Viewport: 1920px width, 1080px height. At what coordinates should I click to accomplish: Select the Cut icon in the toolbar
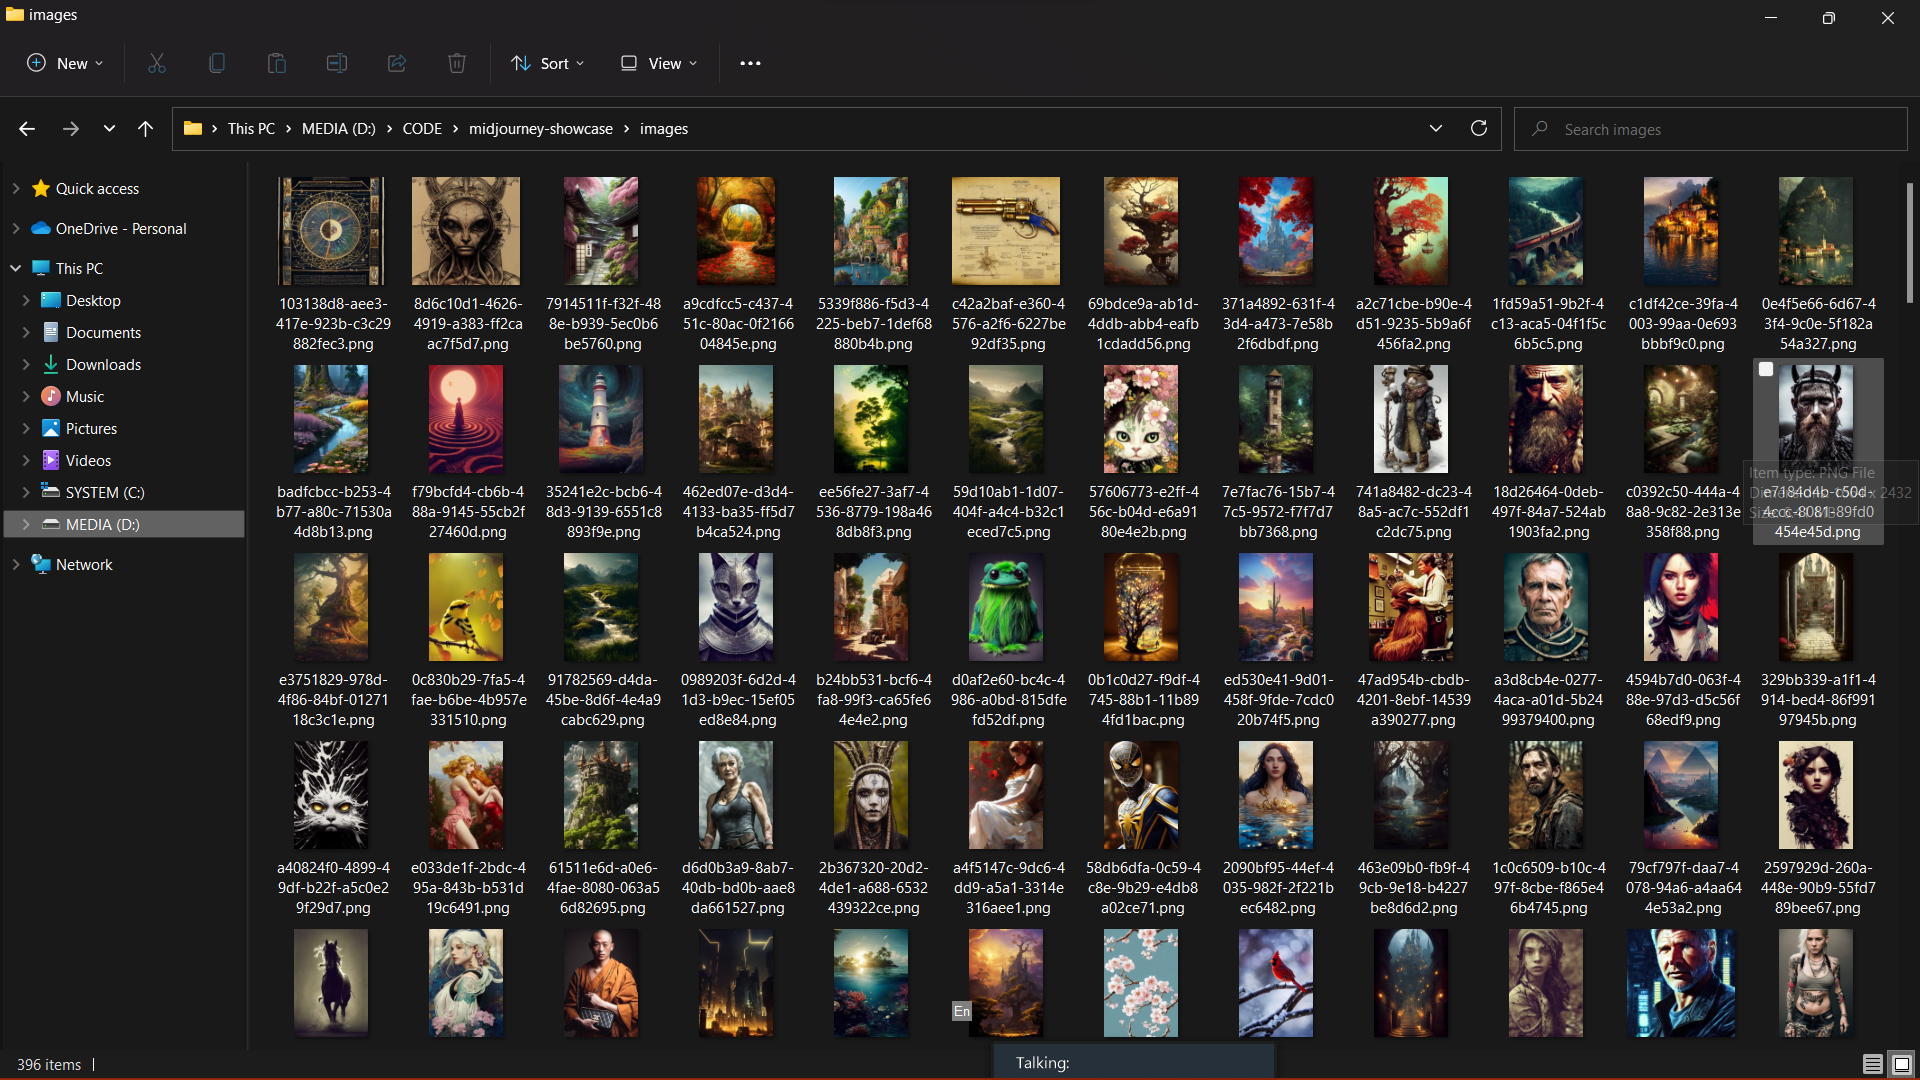pyautogui.click(x=157, y=63)
